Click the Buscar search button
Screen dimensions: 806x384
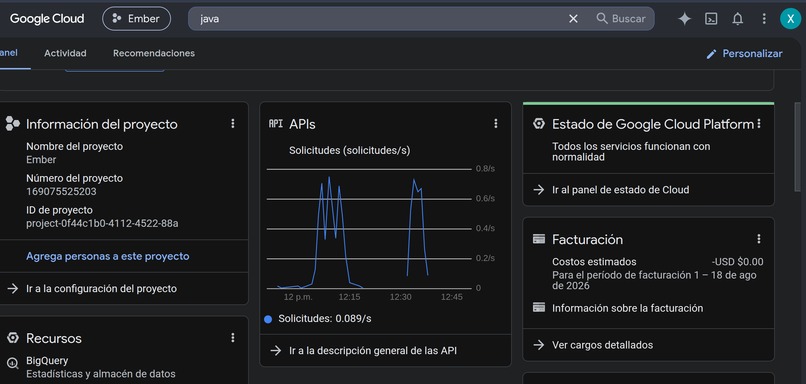click(621, 19)
